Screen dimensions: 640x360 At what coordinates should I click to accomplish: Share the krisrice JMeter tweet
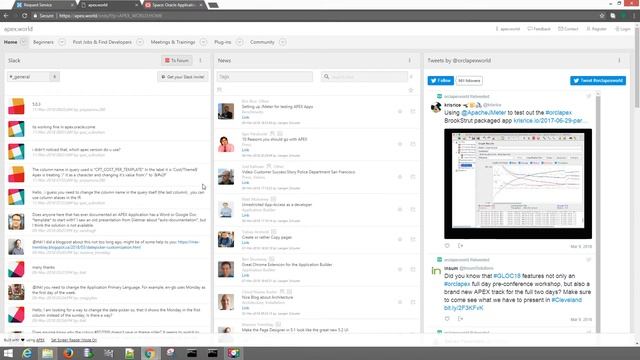[x=460, y=246]
